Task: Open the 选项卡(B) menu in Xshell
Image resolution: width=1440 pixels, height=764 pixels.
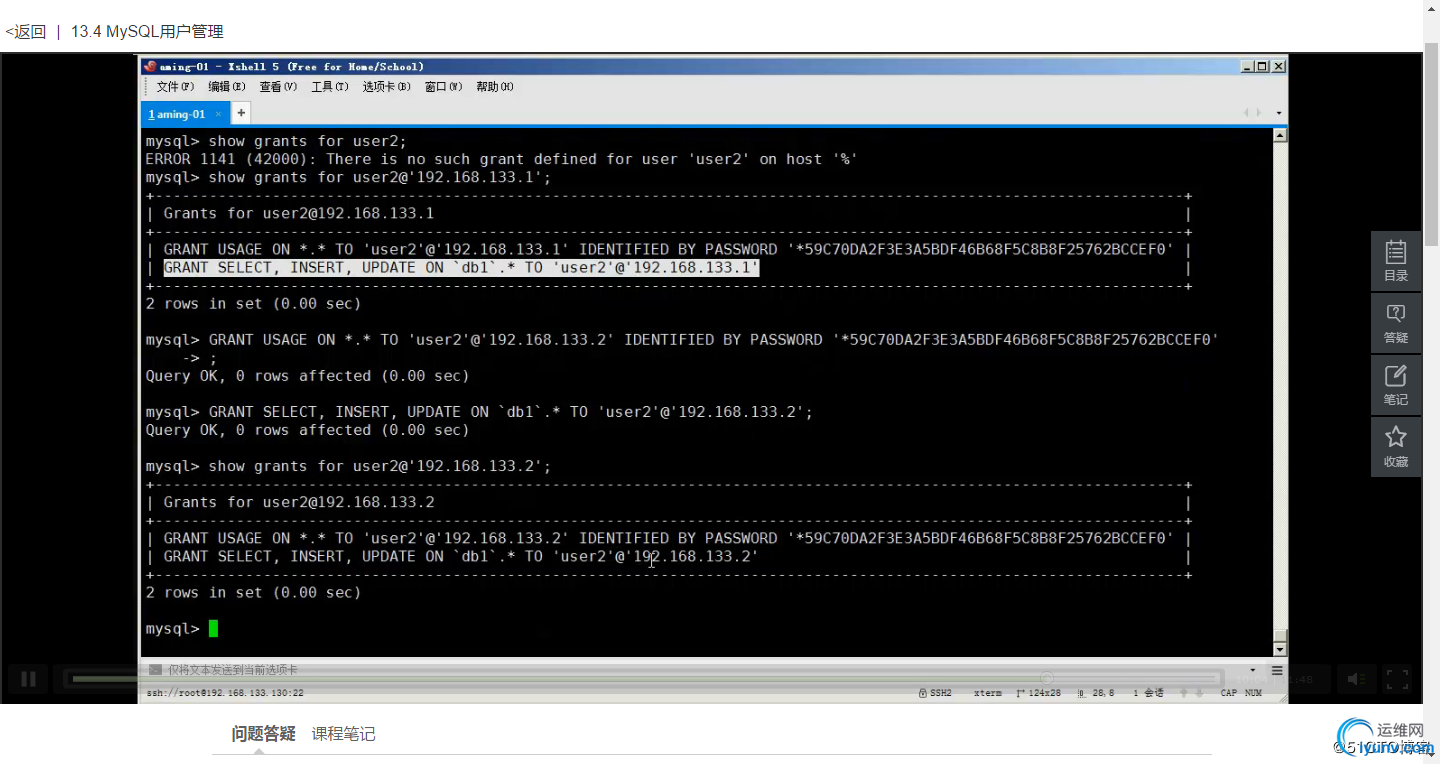Action: point(386,87)
